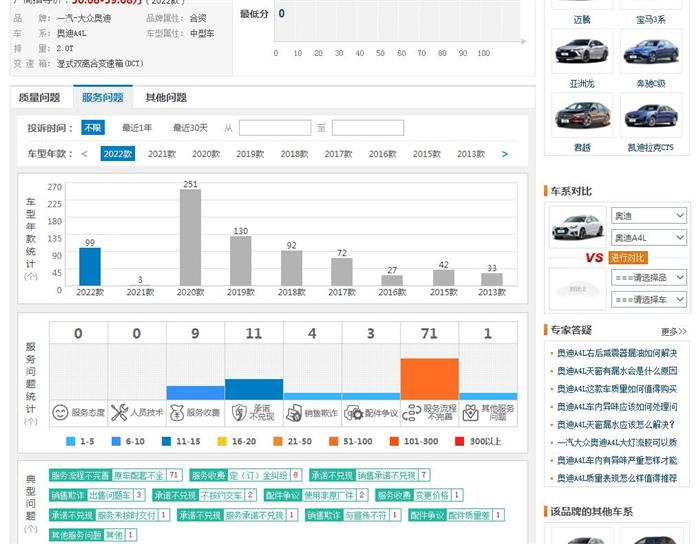The height and width of the screenshot is (544, 700).
Task: Open 奥迪A4L天窗漏水应该怎么解决 article
Action: click(616, 424)
